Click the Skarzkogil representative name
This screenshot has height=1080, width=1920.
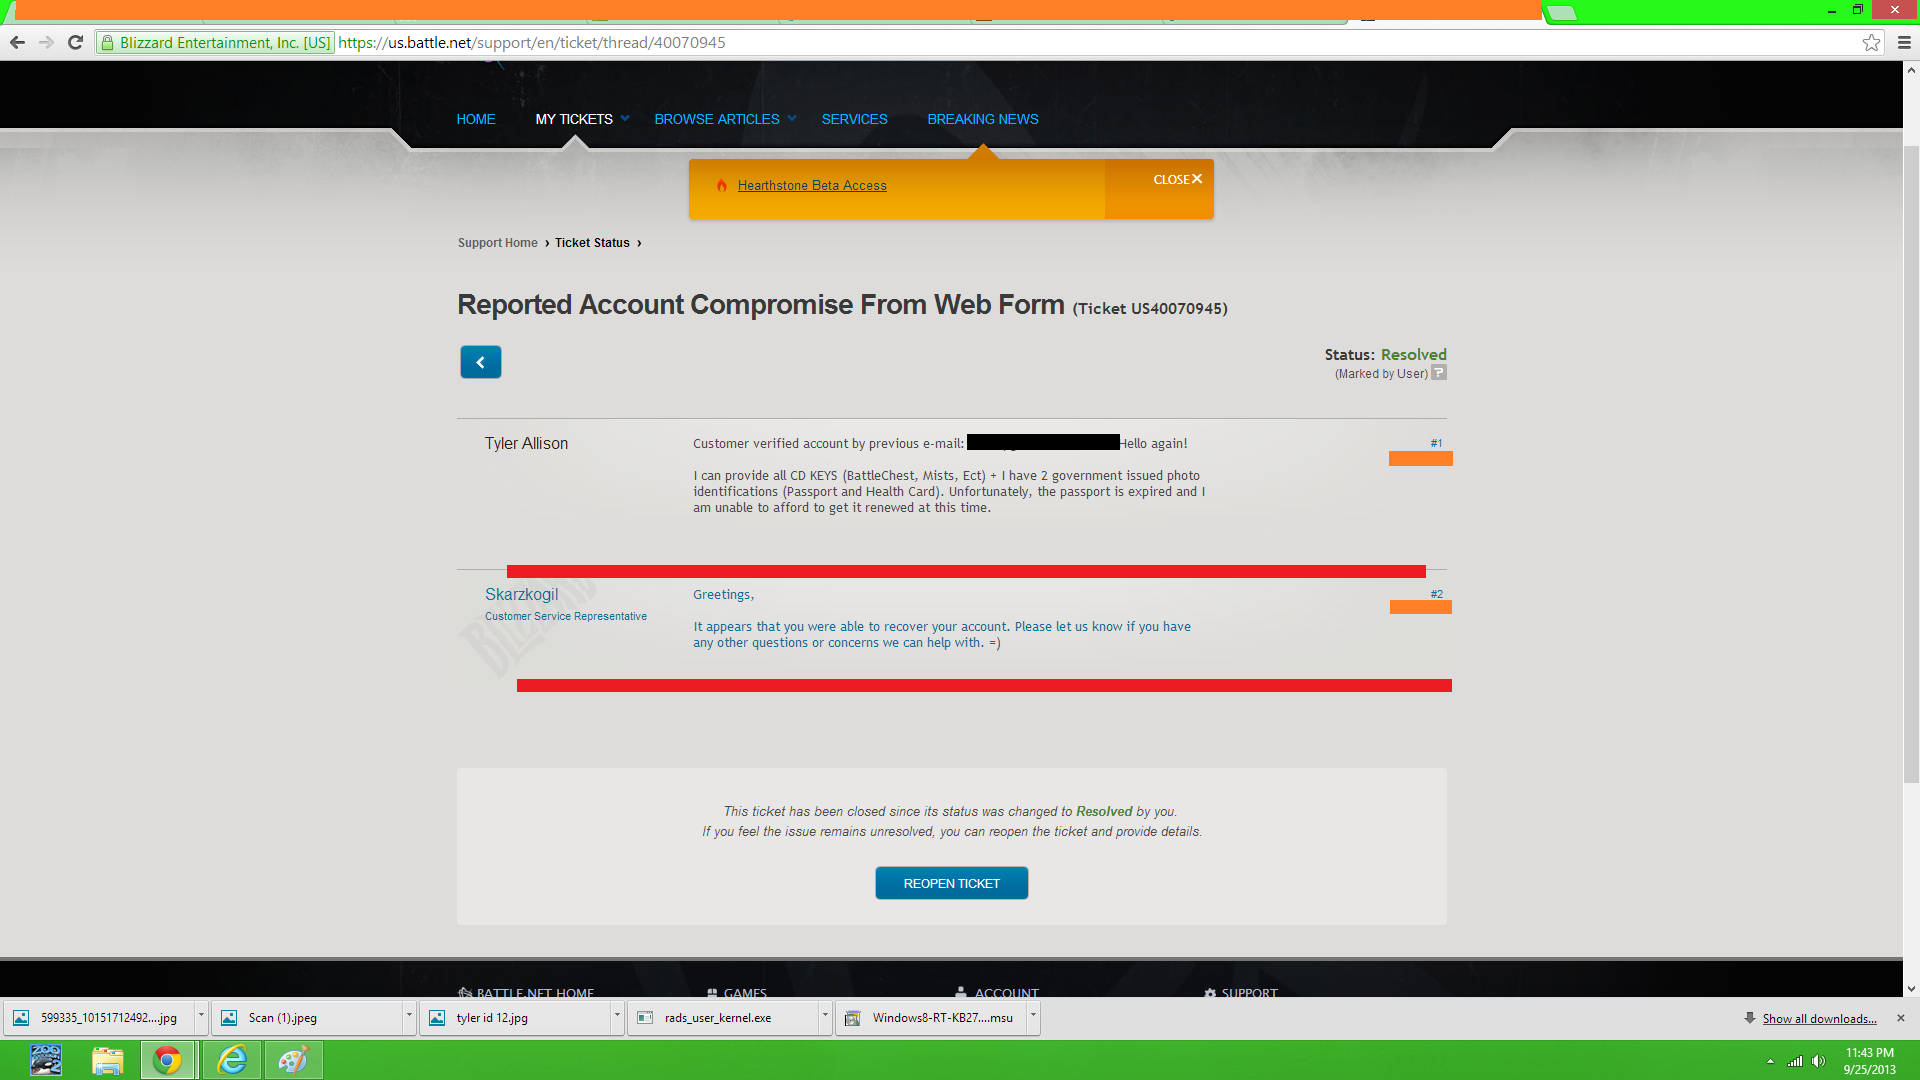pos(522,594)
